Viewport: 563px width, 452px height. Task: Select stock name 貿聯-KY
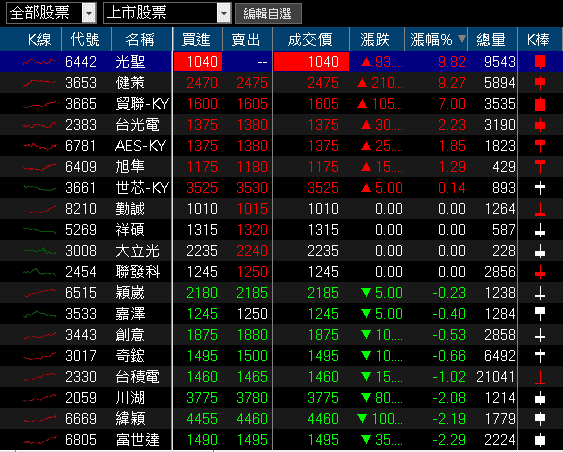pos(142,104)
